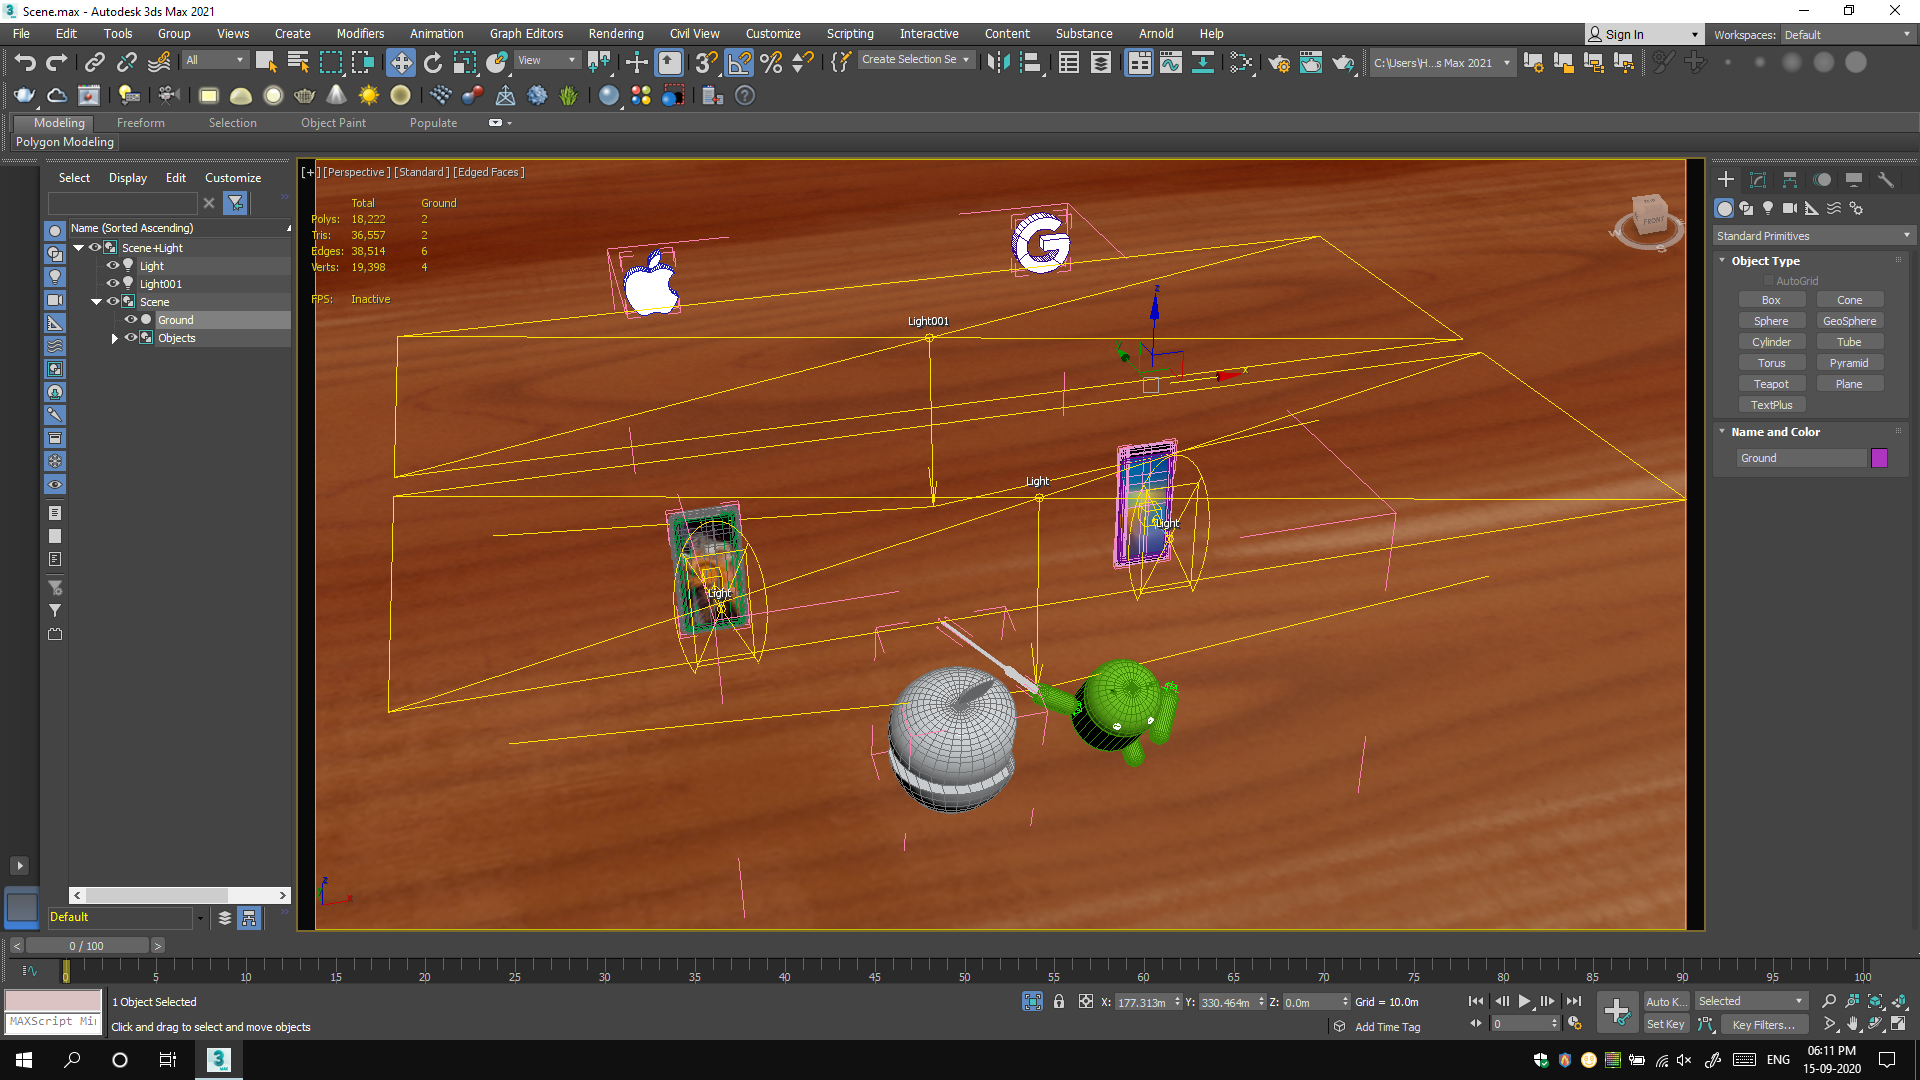This screenshot has width=1920, height=1080.
Task: Click the ViewCube in viewport
Action: tap(1648, 218)
